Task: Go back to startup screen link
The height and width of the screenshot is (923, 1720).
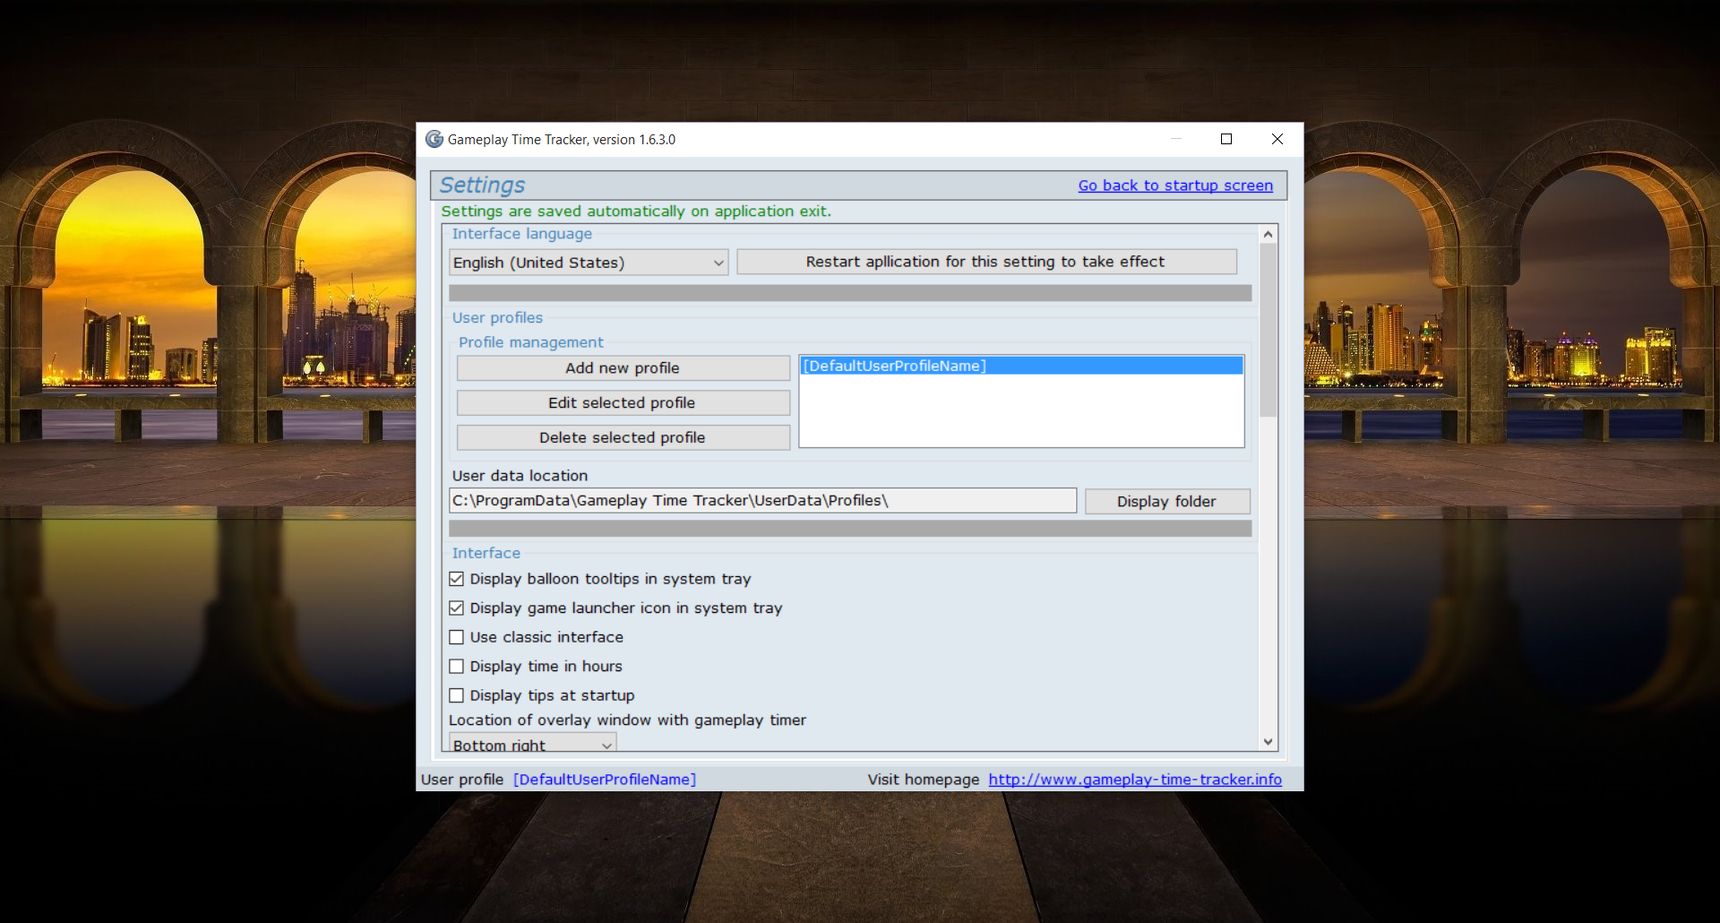Action: 1175,185
